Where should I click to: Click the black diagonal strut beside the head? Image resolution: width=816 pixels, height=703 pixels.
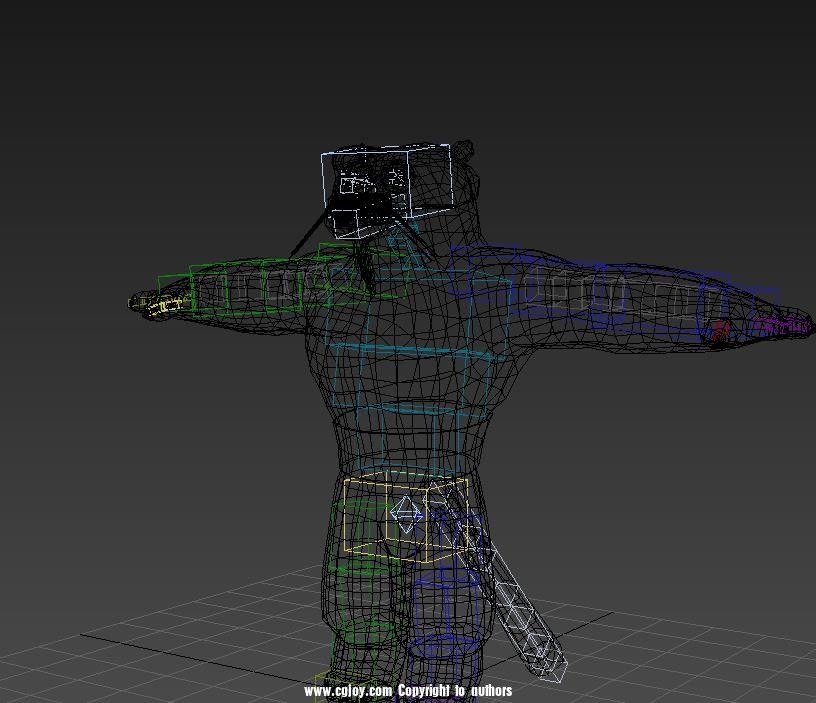click(x=307, y=235)
